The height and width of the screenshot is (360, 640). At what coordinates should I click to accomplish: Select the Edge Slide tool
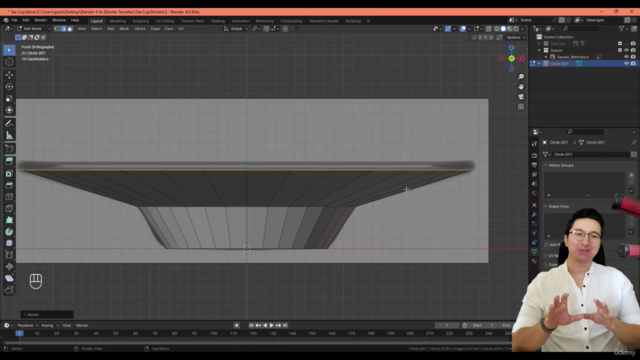(9, 255)
